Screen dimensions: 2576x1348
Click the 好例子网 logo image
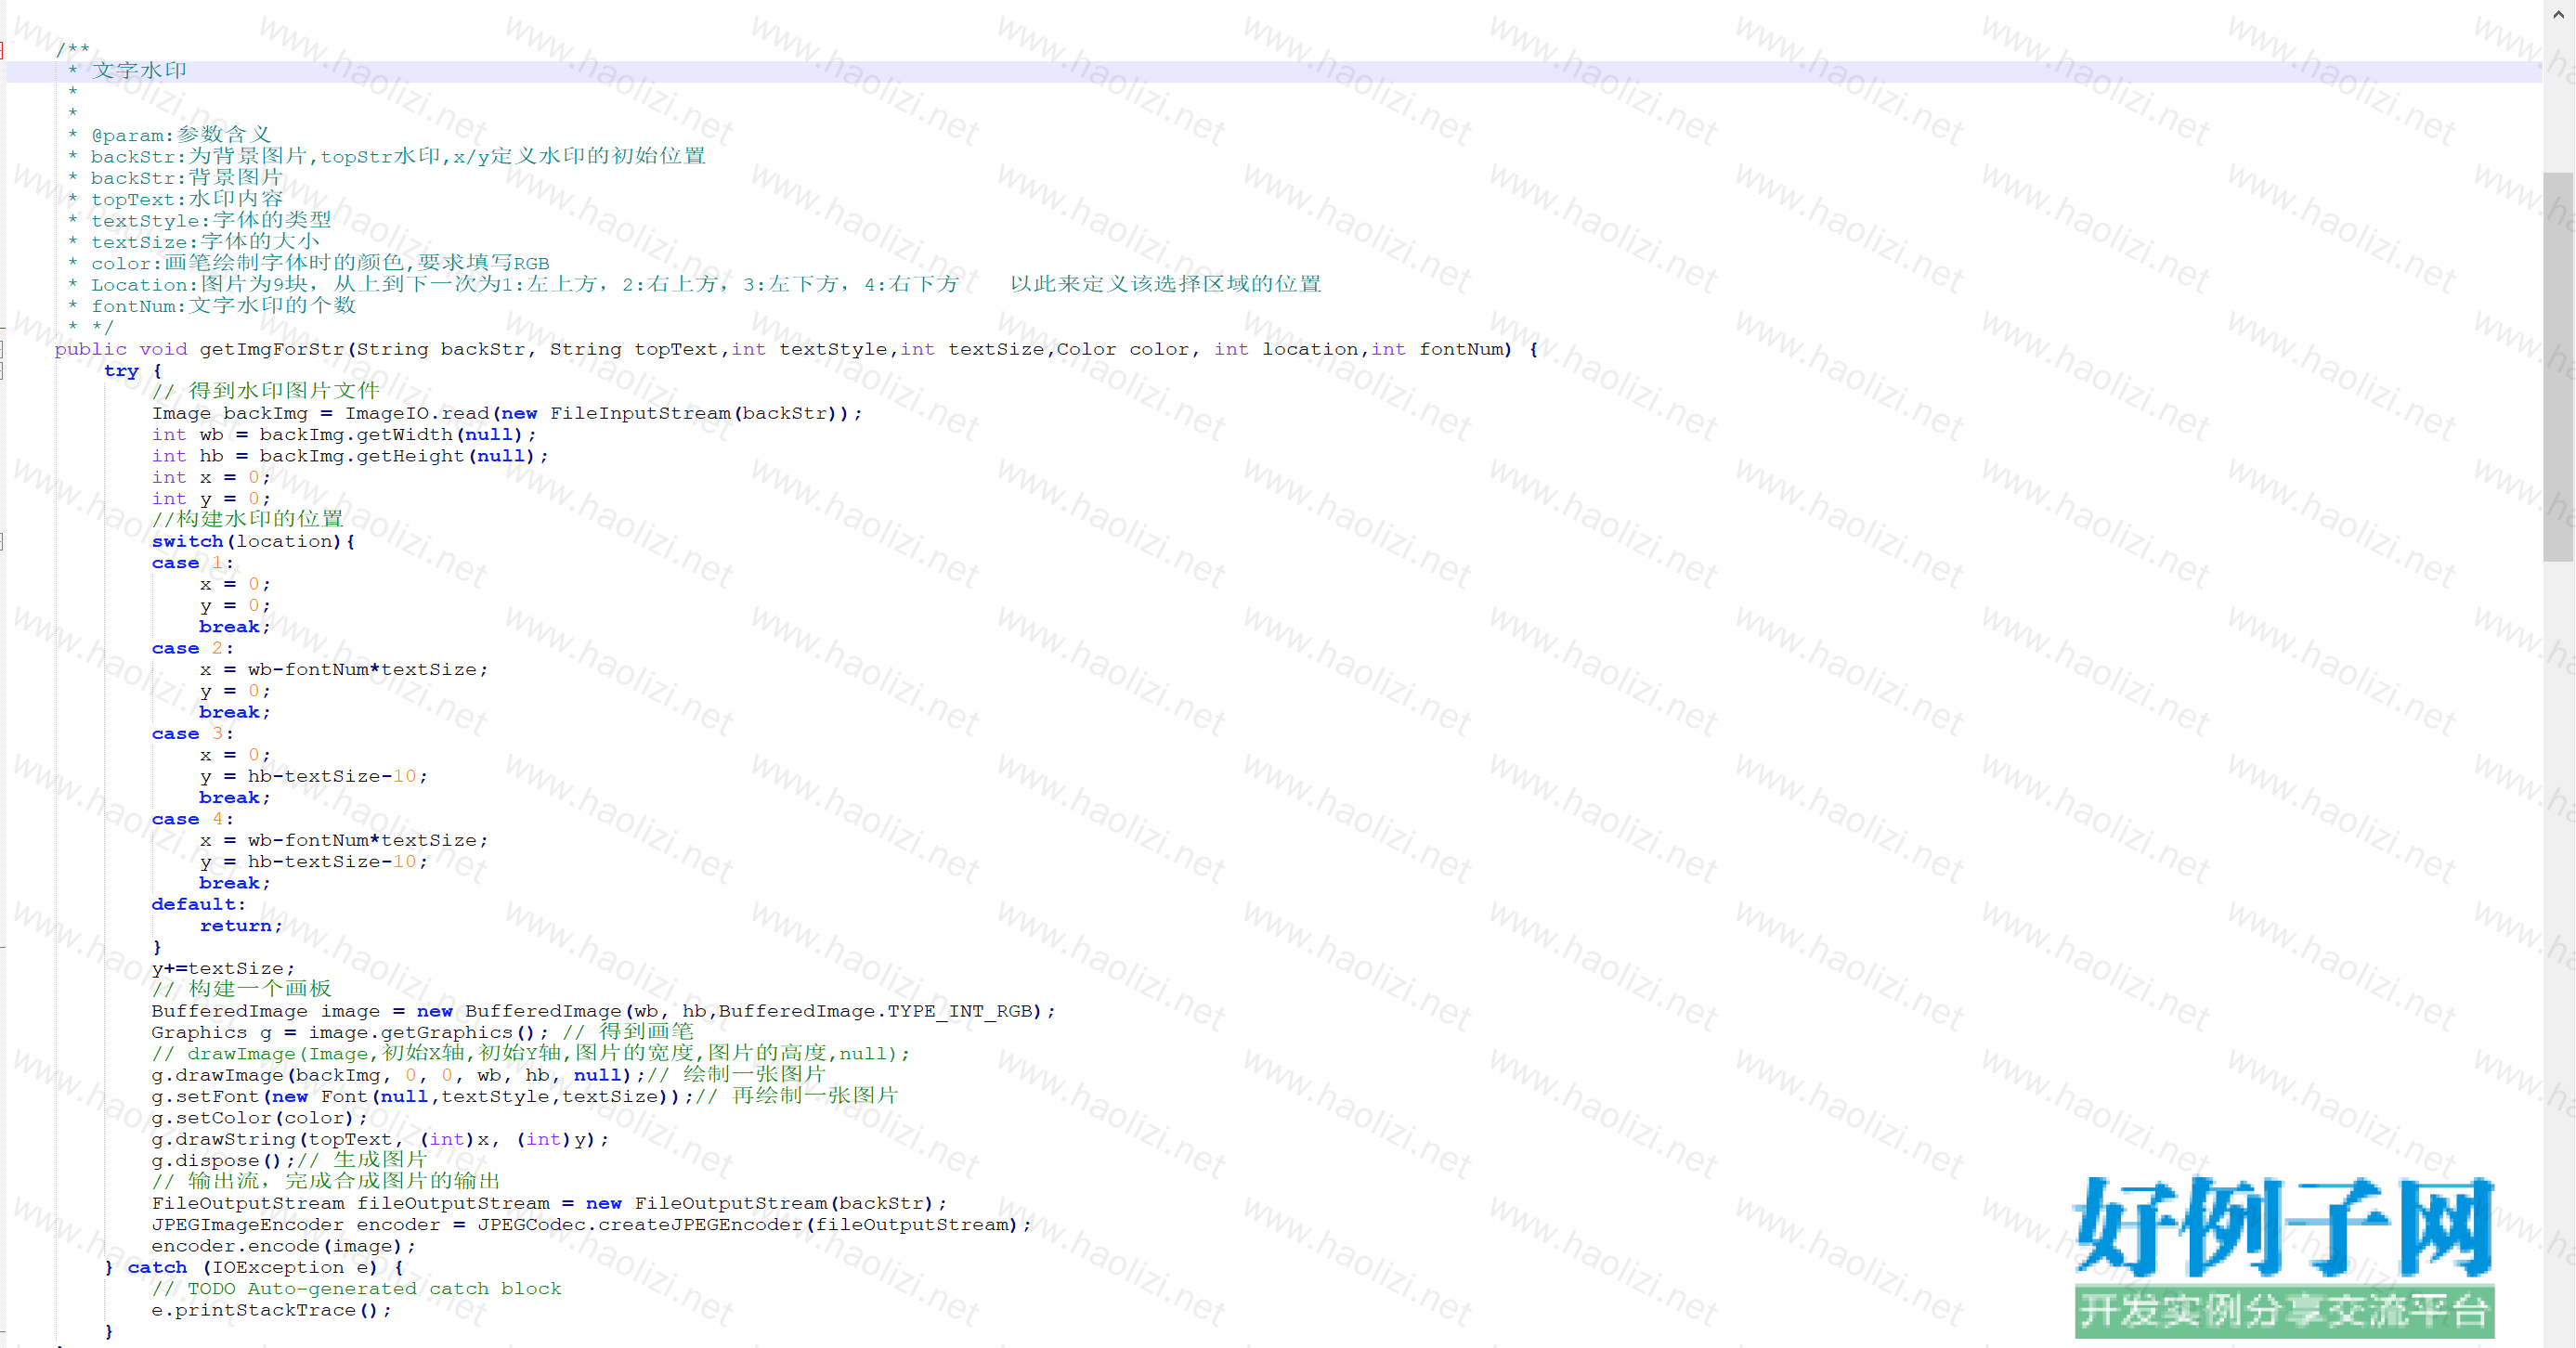[x=2283, y=1226]
